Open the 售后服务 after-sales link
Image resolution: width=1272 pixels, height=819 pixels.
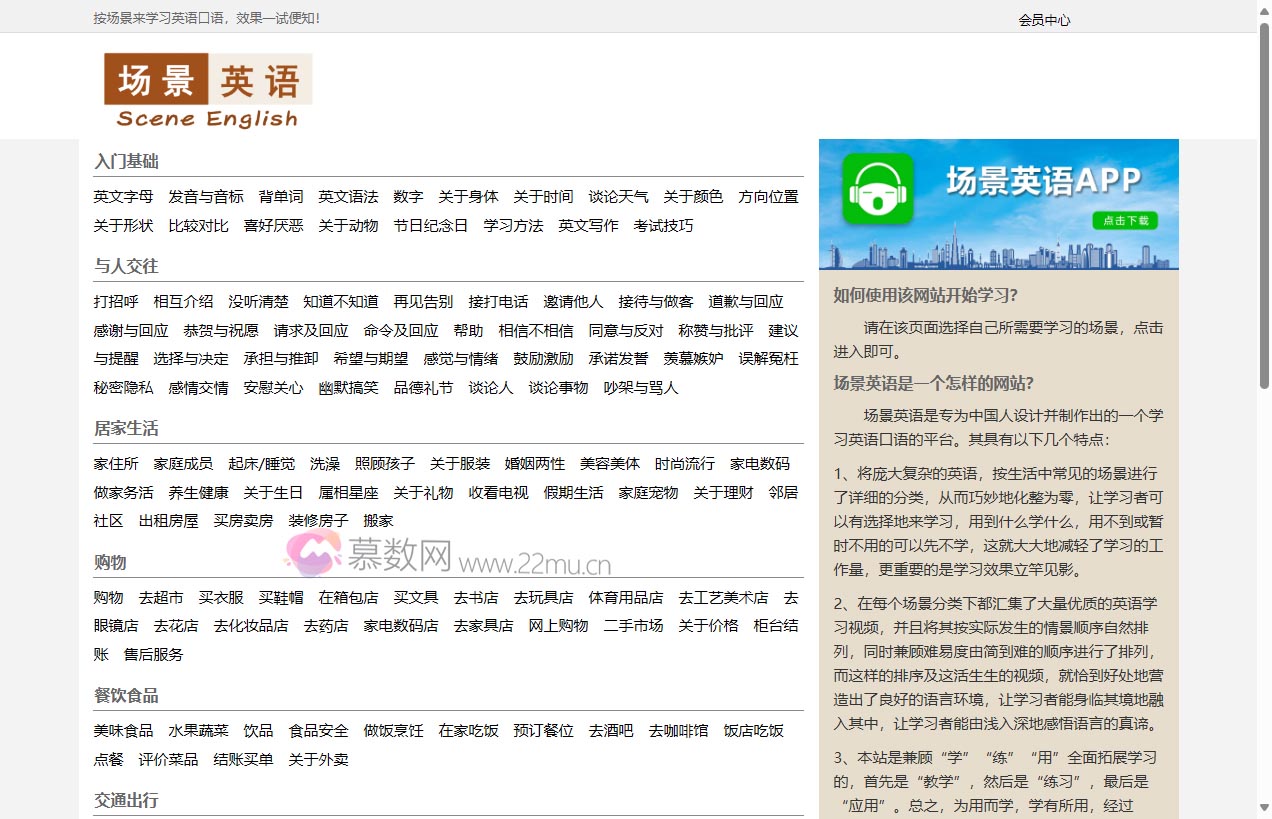pyautogui.click(x=153, y=655)
